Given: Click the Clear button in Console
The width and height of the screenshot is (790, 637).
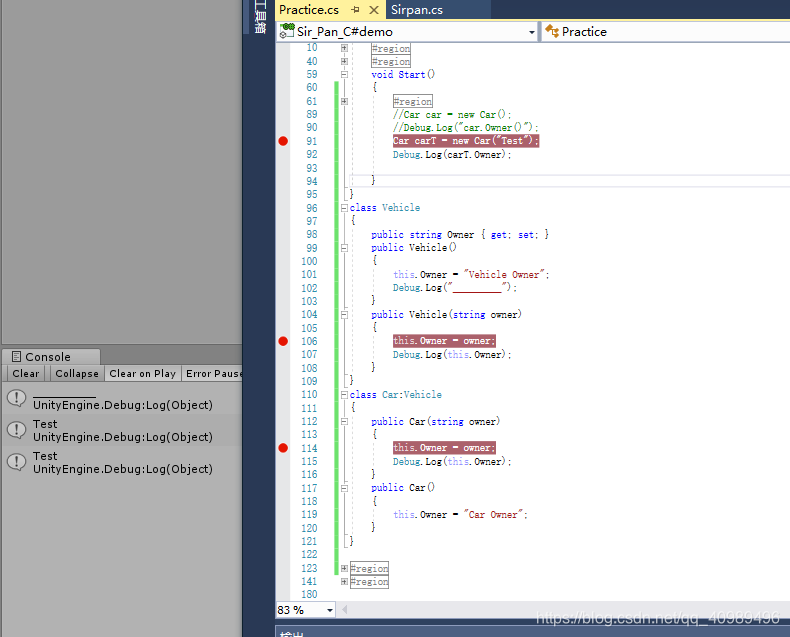Looking at the screenshot, I should pyautogui.click(x=26, y=373).
